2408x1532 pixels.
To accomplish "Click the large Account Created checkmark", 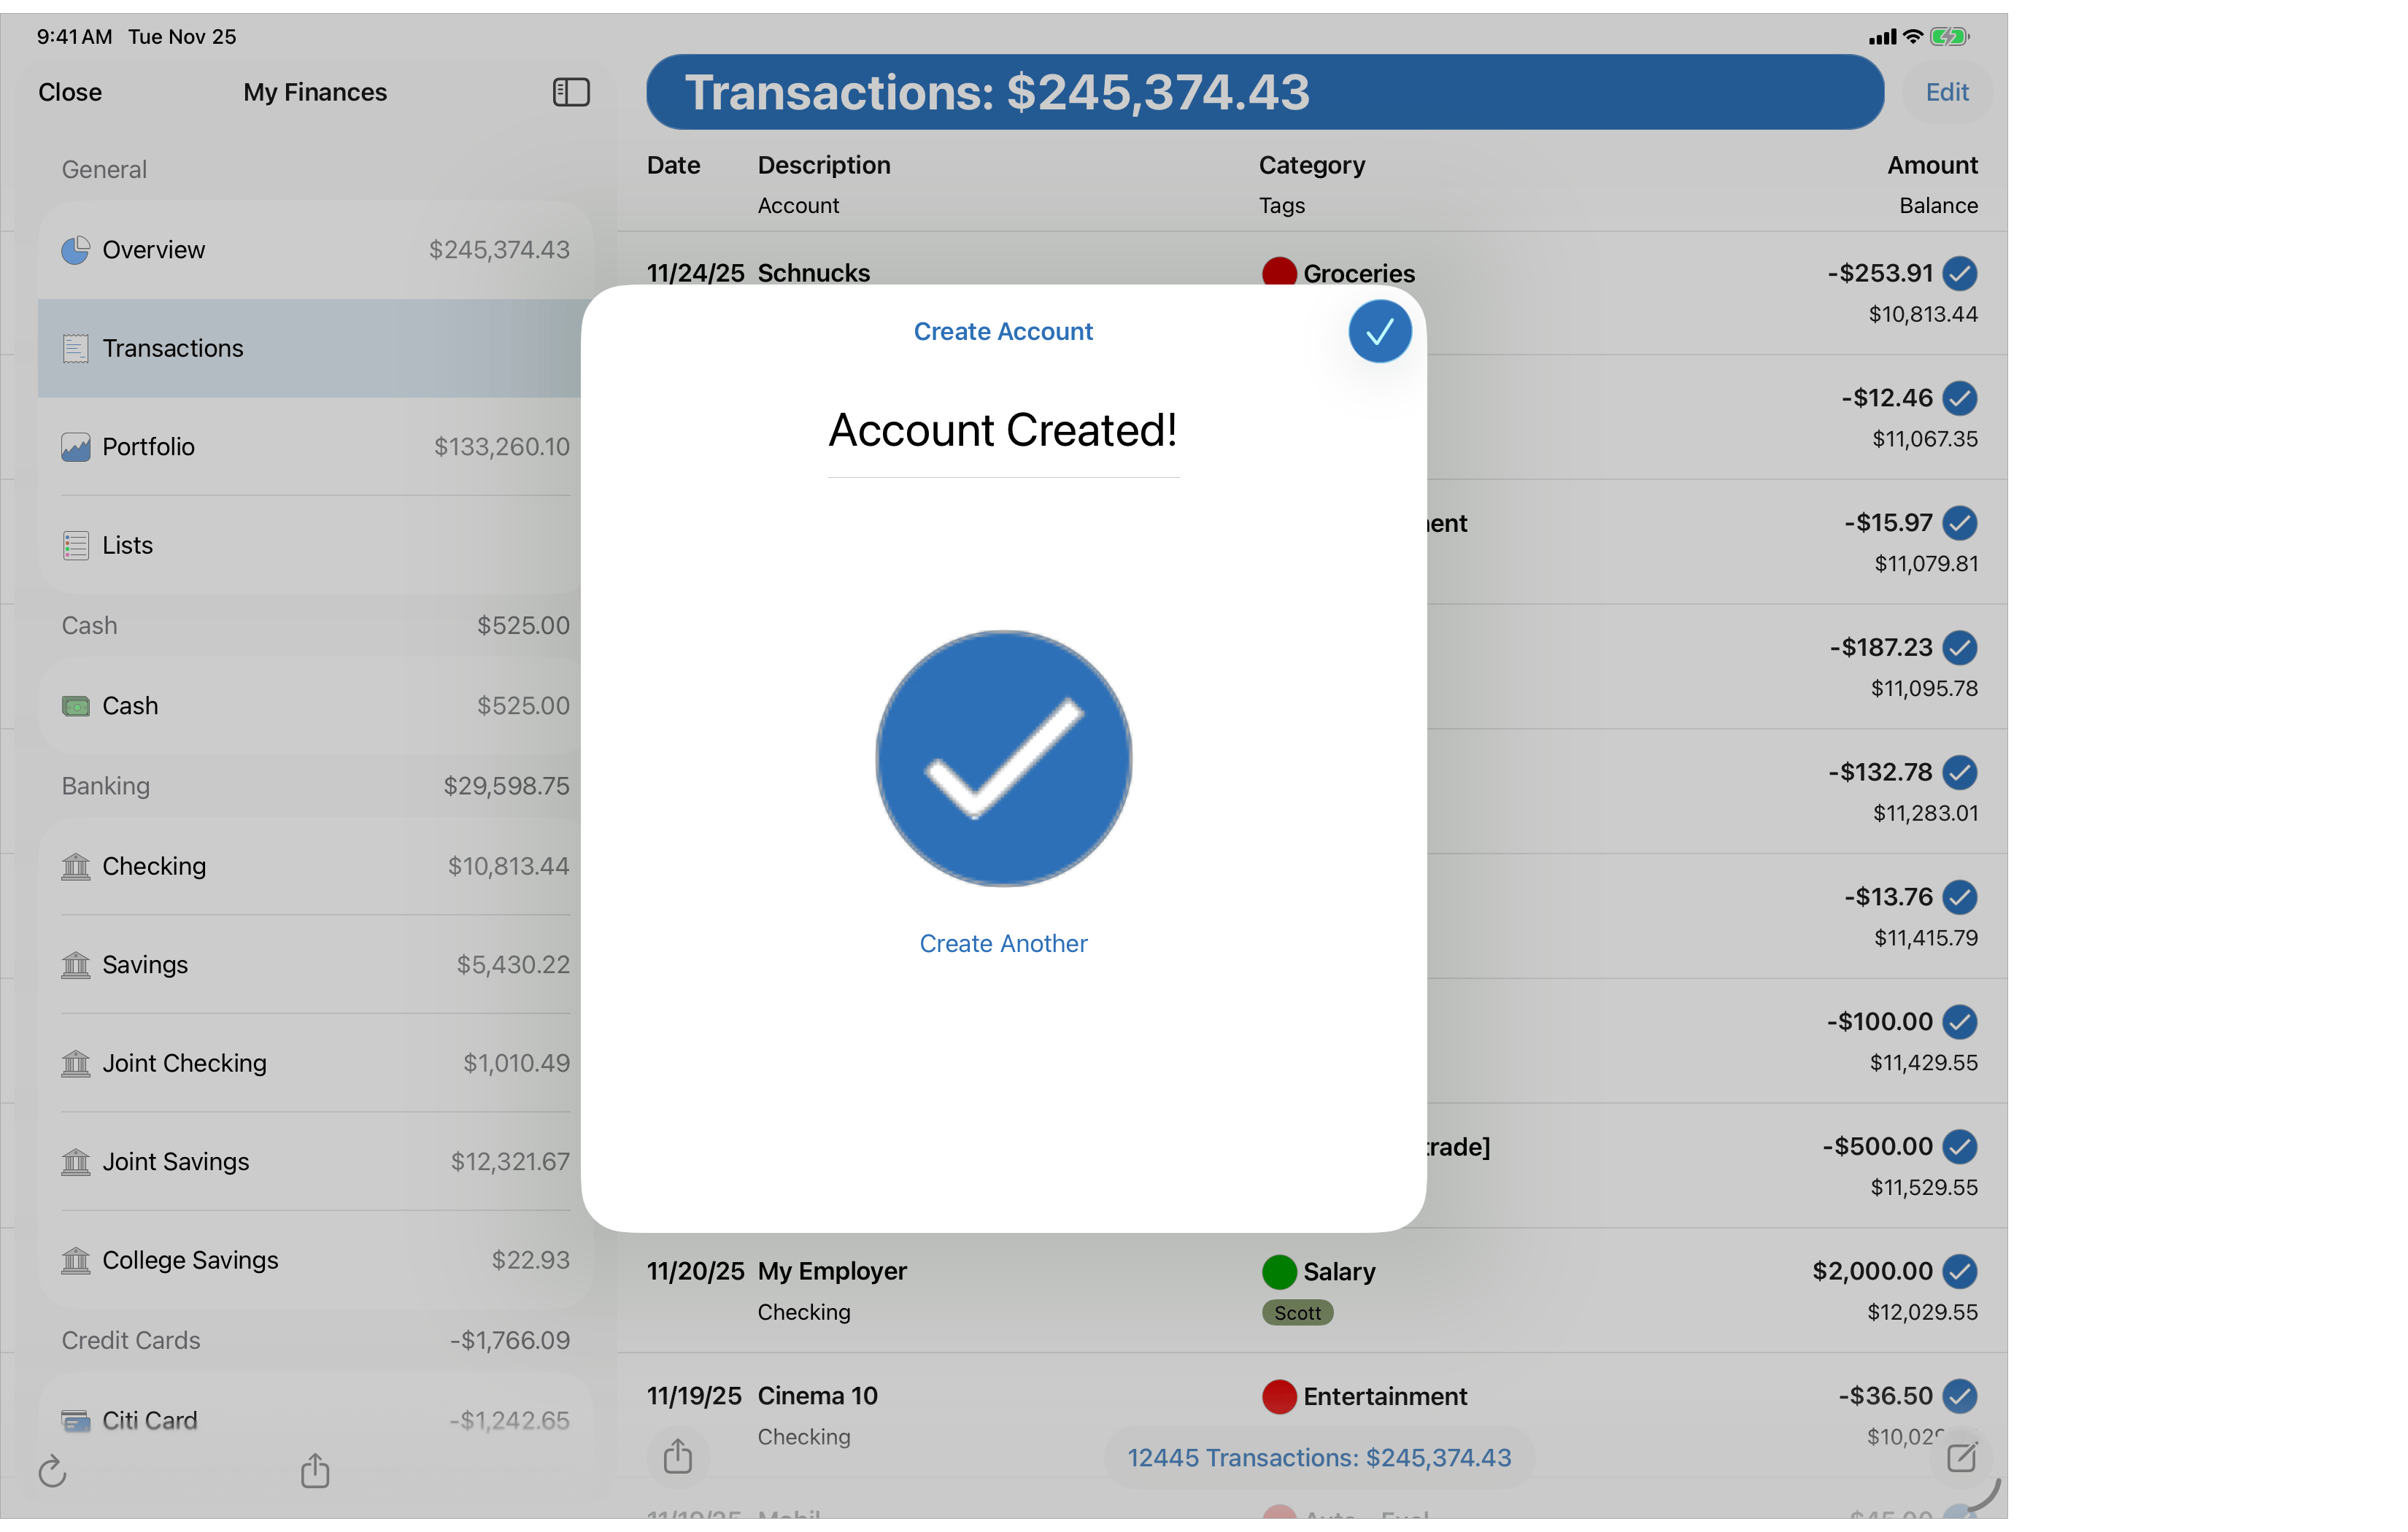I will tap(1003, 758).
